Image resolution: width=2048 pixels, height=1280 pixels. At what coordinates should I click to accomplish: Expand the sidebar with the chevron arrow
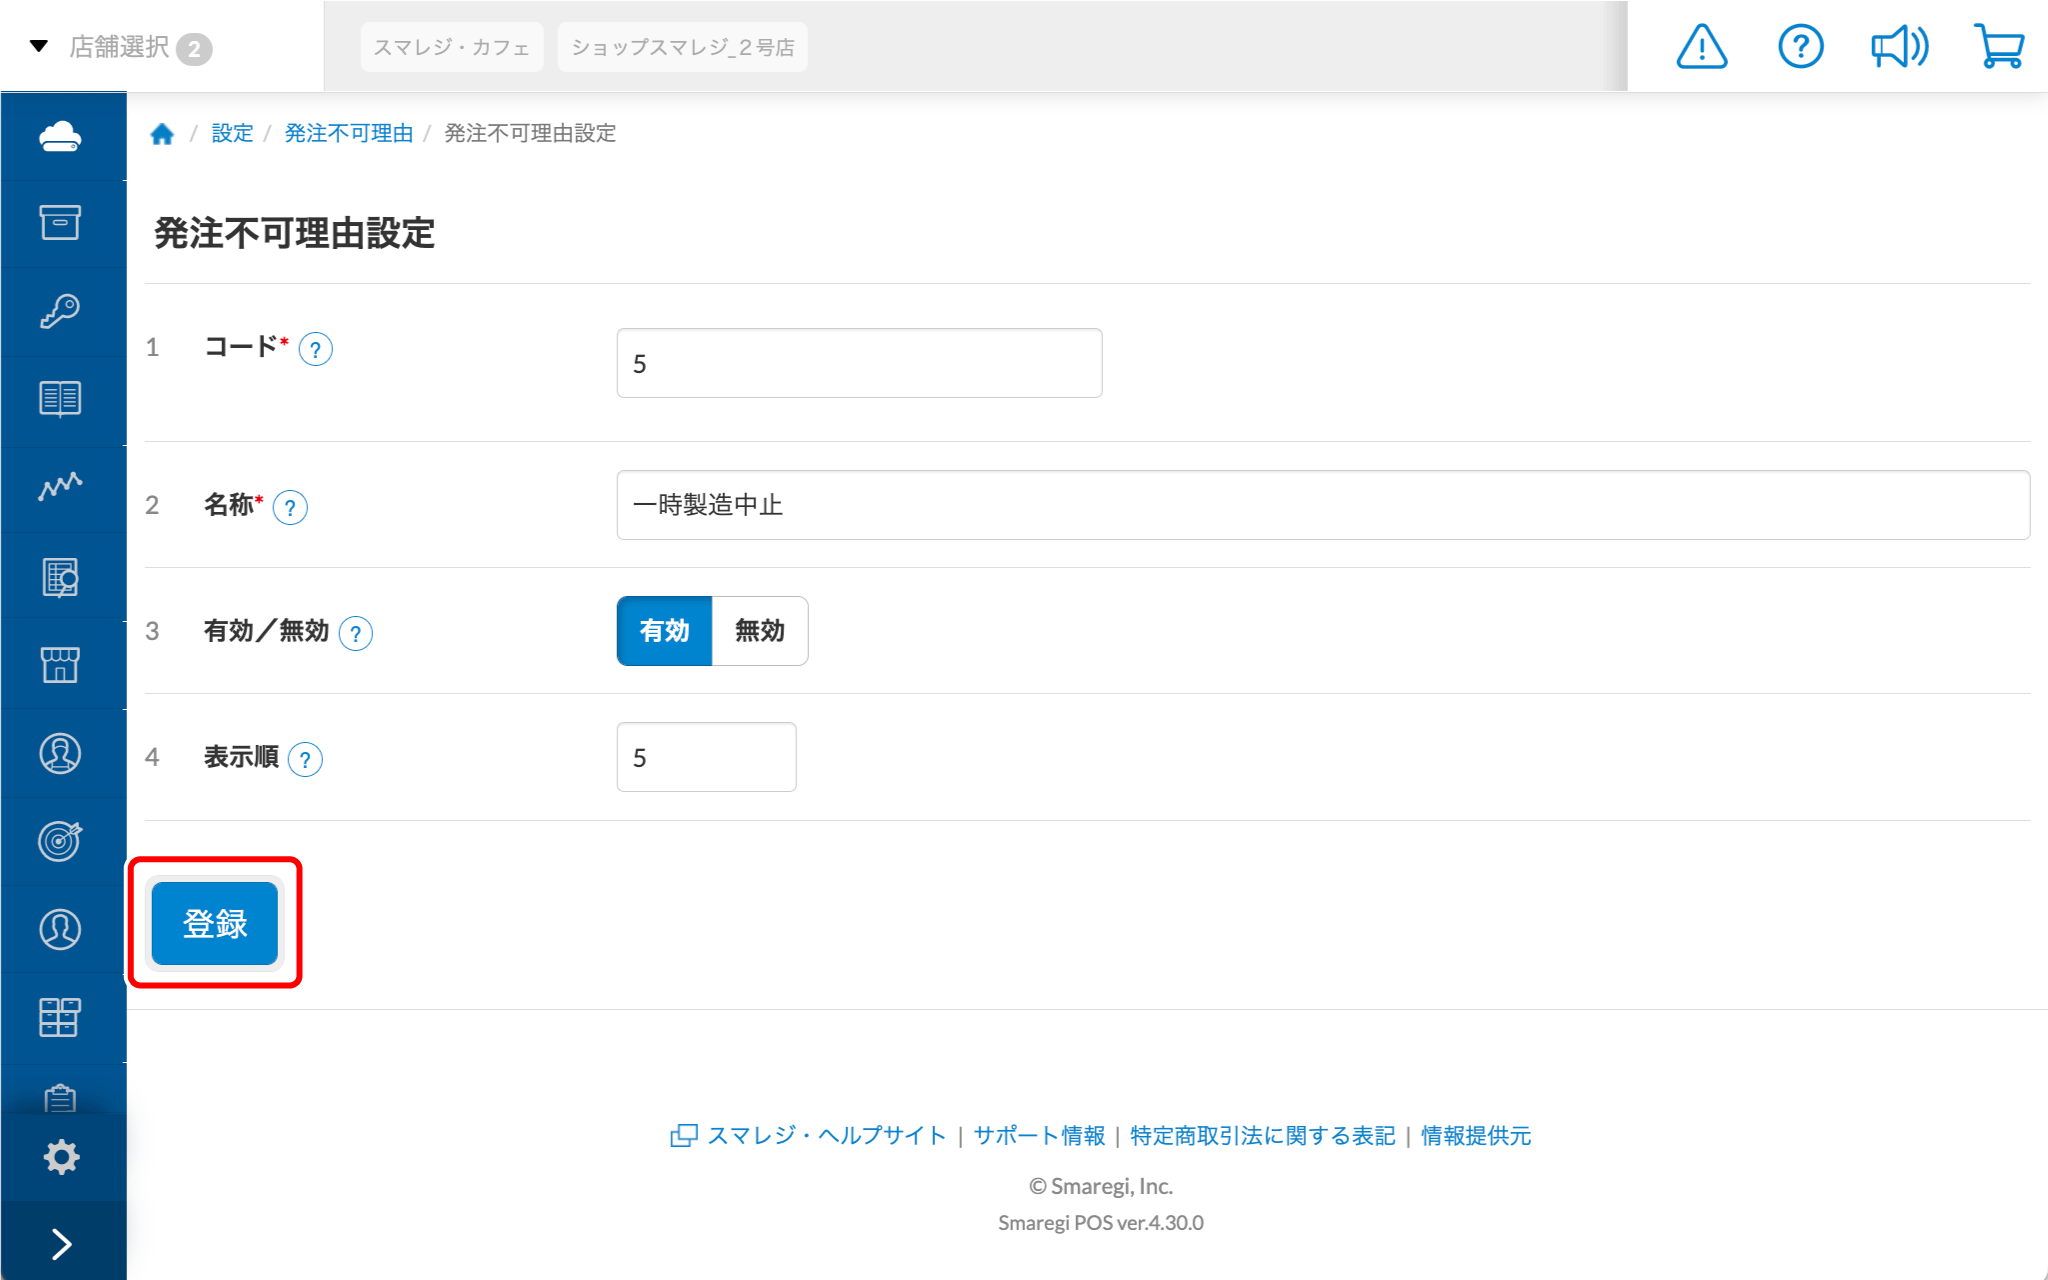pos(61,1244)
